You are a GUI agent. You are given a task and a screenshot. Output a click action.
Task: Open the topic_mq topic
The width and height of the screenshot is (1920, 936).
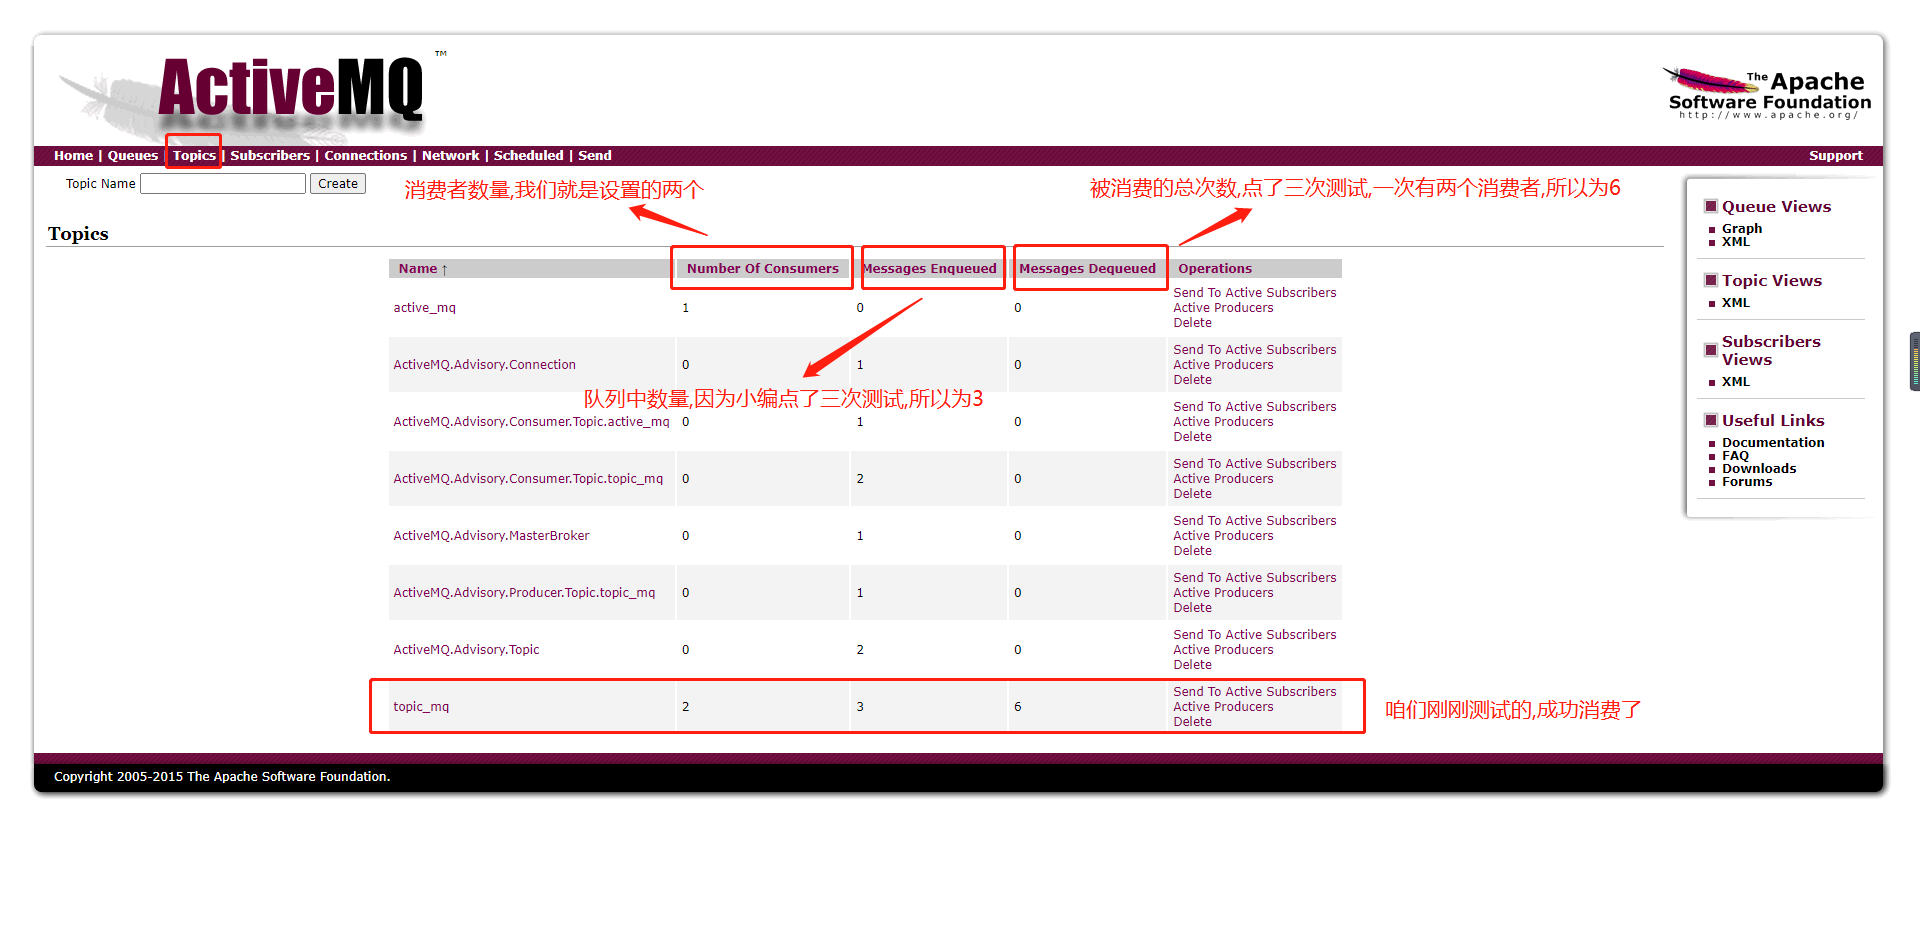[x=421, y=707]
